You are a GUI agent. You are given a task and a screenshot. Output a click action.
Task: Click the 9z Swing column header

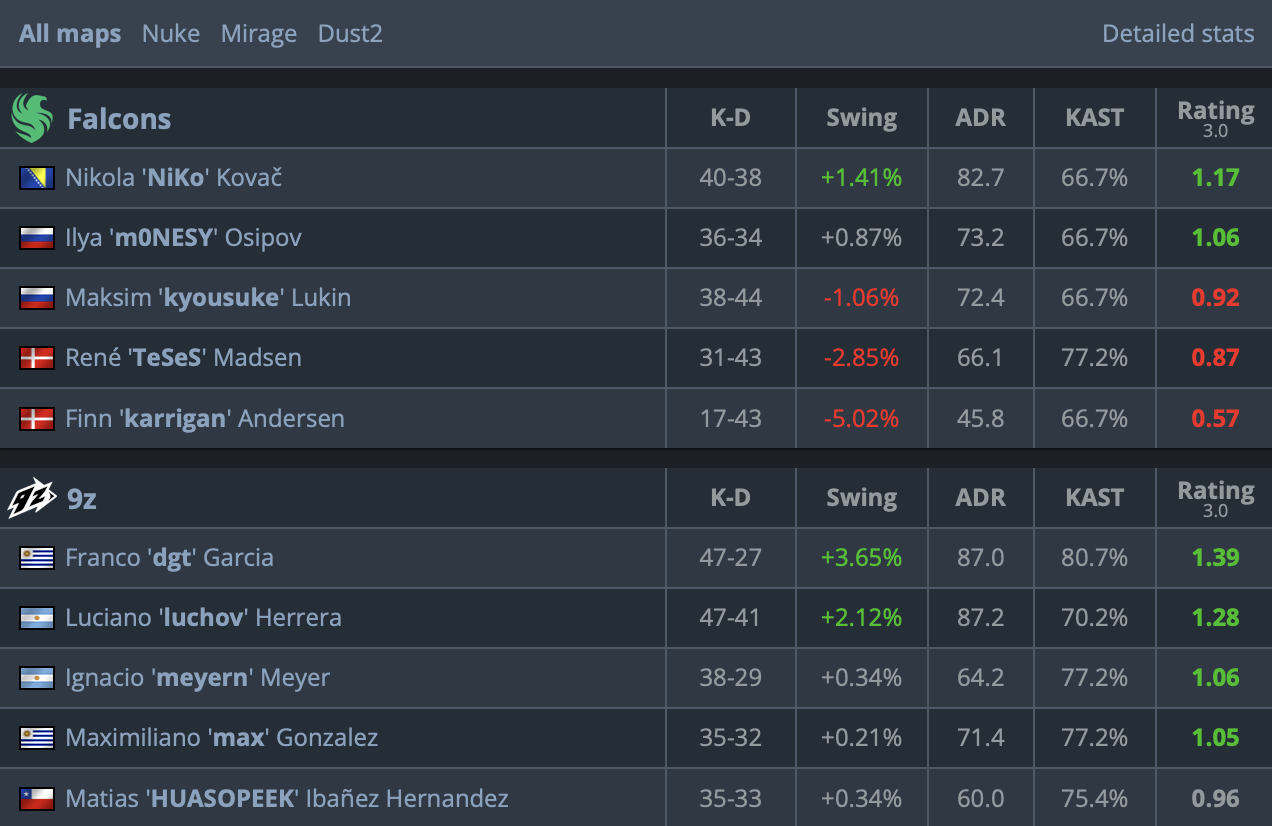(861, 498)
